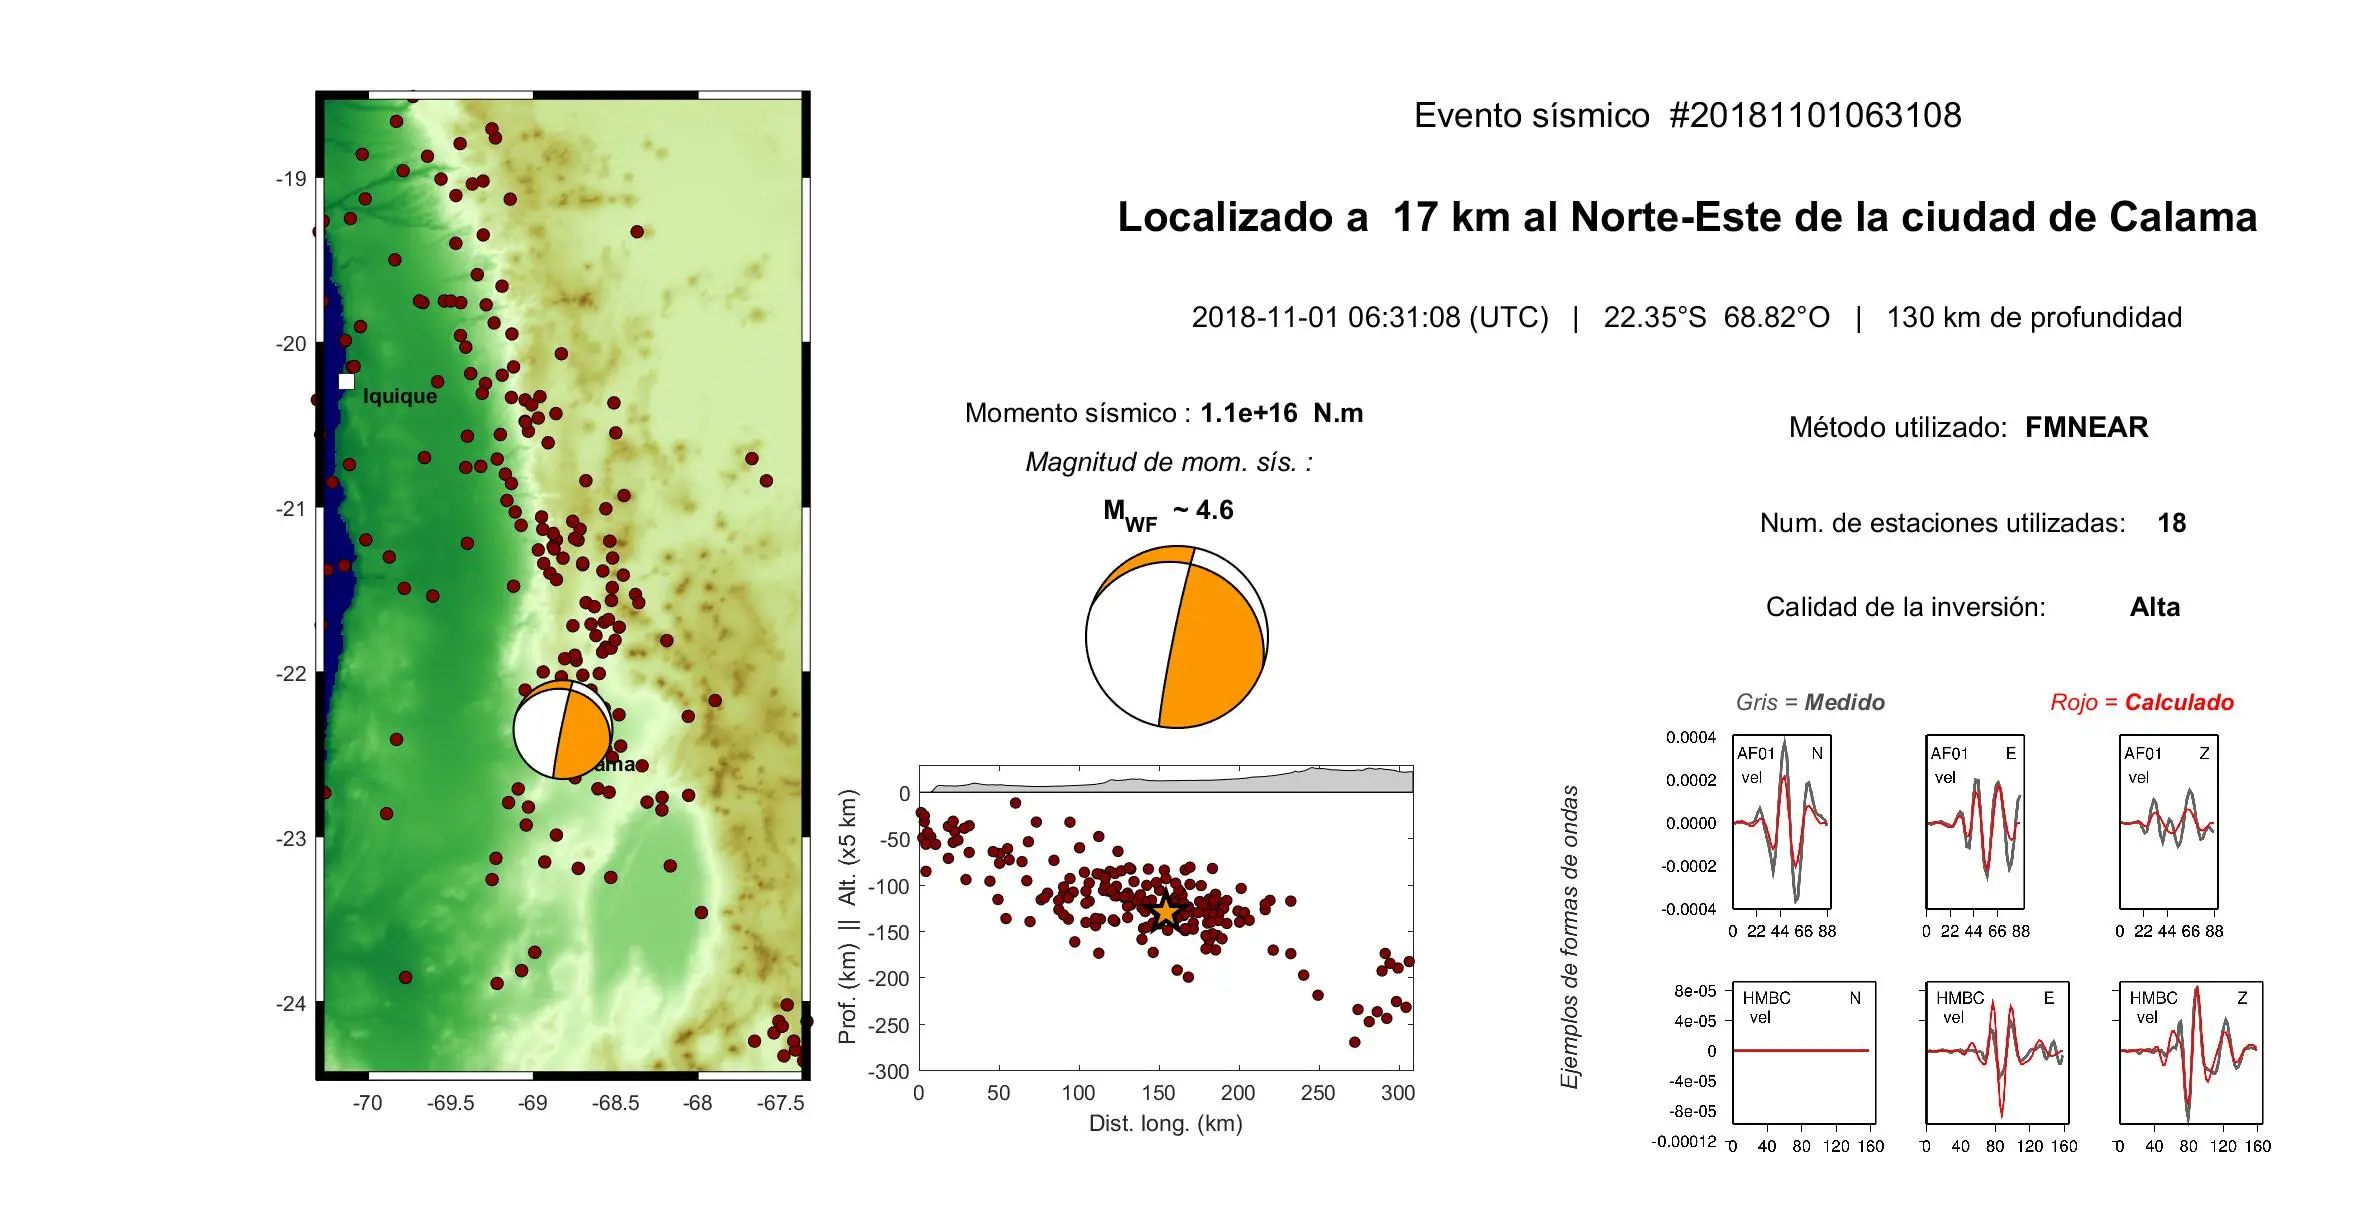Click the map latitude label '-24'
This screenshot has width=2378, height=1212.
(292, 1003)
